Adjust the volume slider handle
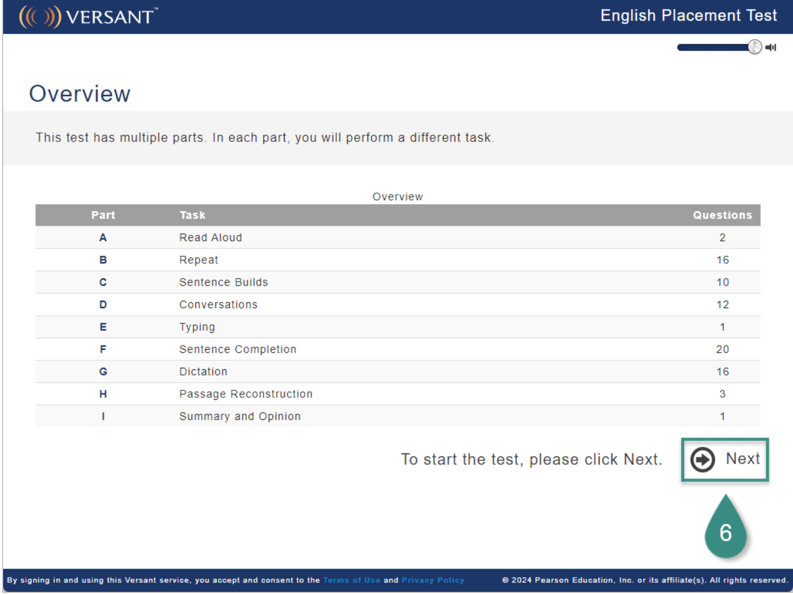Image resolution: width=793 pixels, height=594 pixels. [x=755, y=47]
